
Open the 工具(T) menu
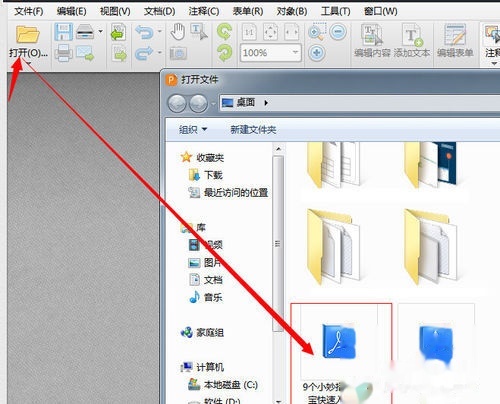(x=335, y=12)
